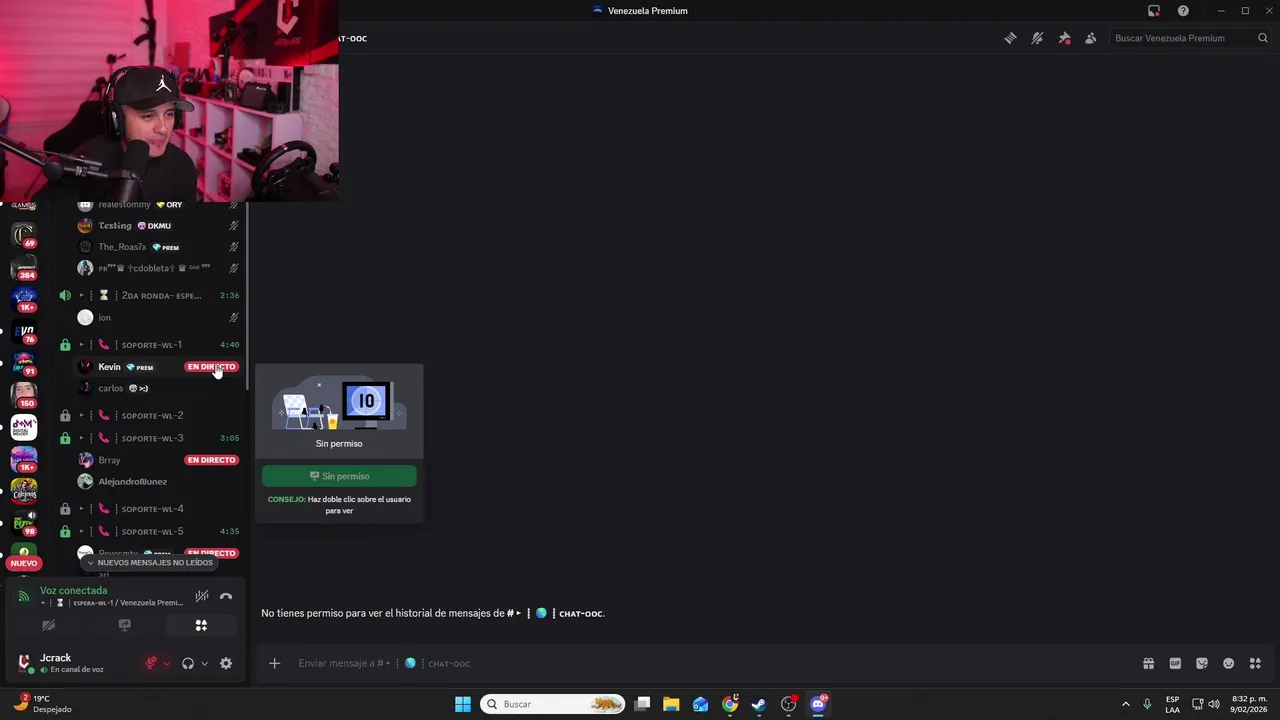The height and width of the screenshot is (720, 1280).
Task: Open headphones output options dropdown arrow
Action: (204, 663)
